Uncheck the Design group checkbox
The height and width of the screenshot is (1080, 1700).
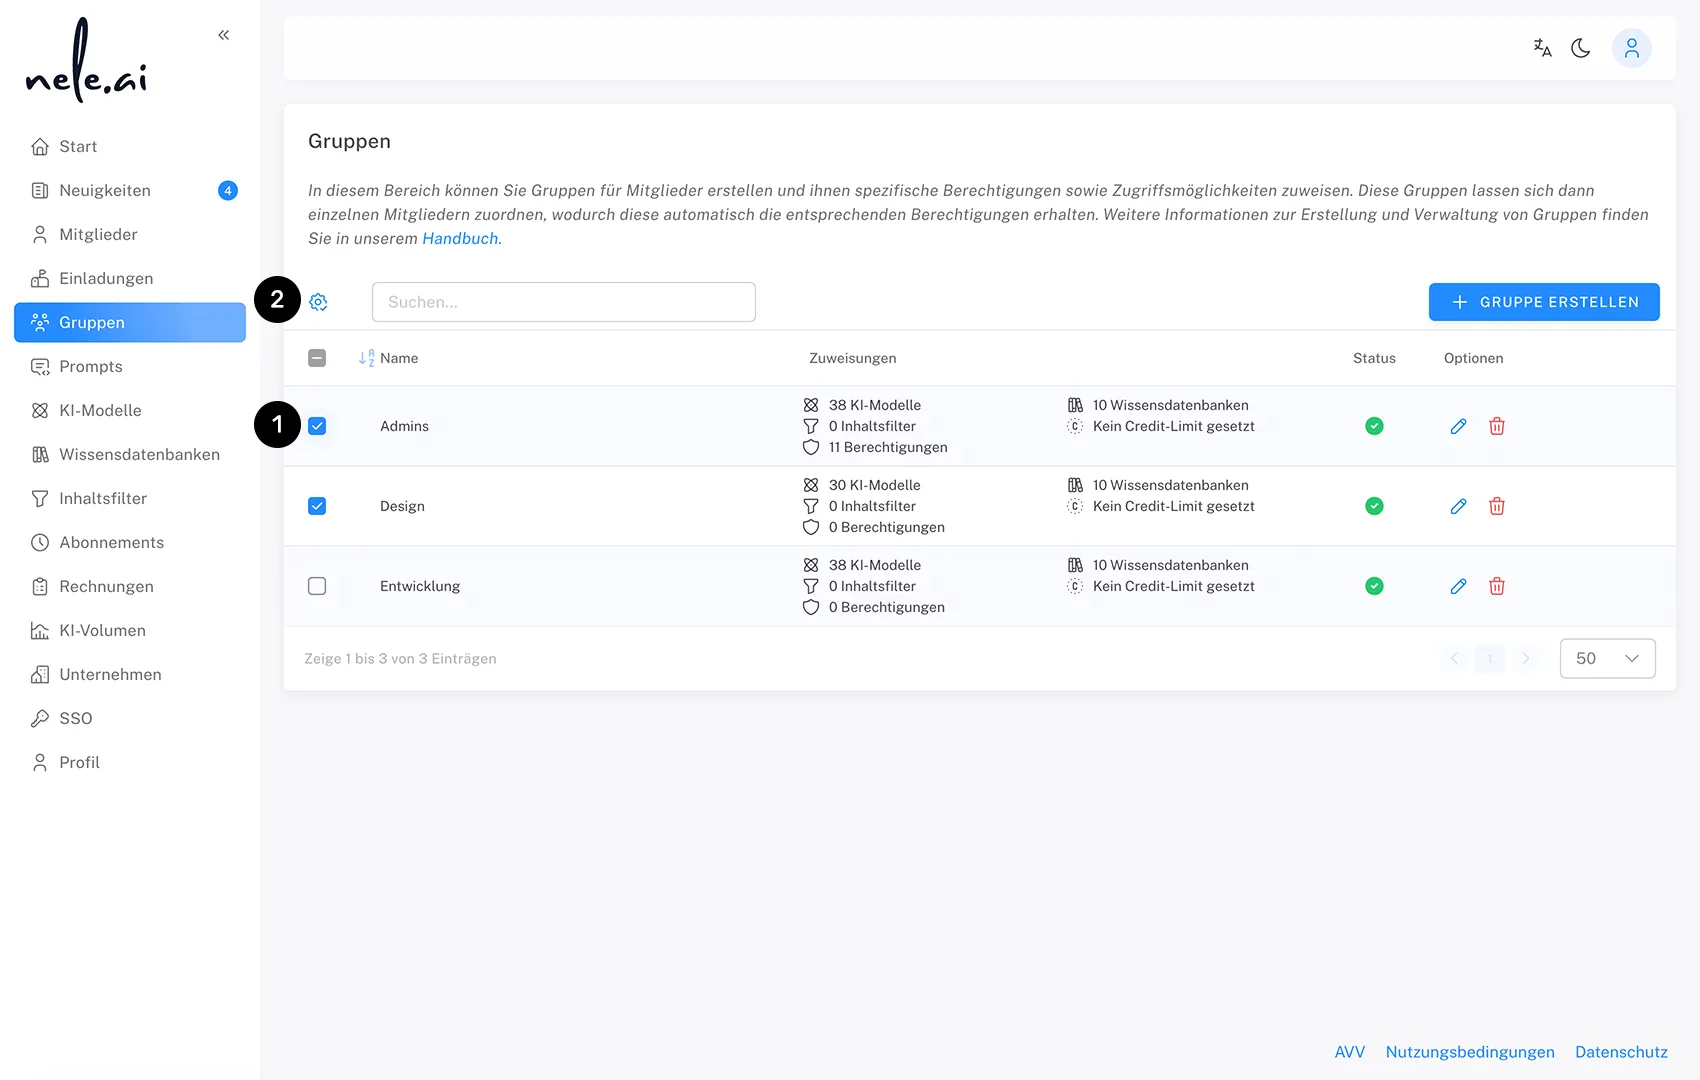click(x=317, y=506)
